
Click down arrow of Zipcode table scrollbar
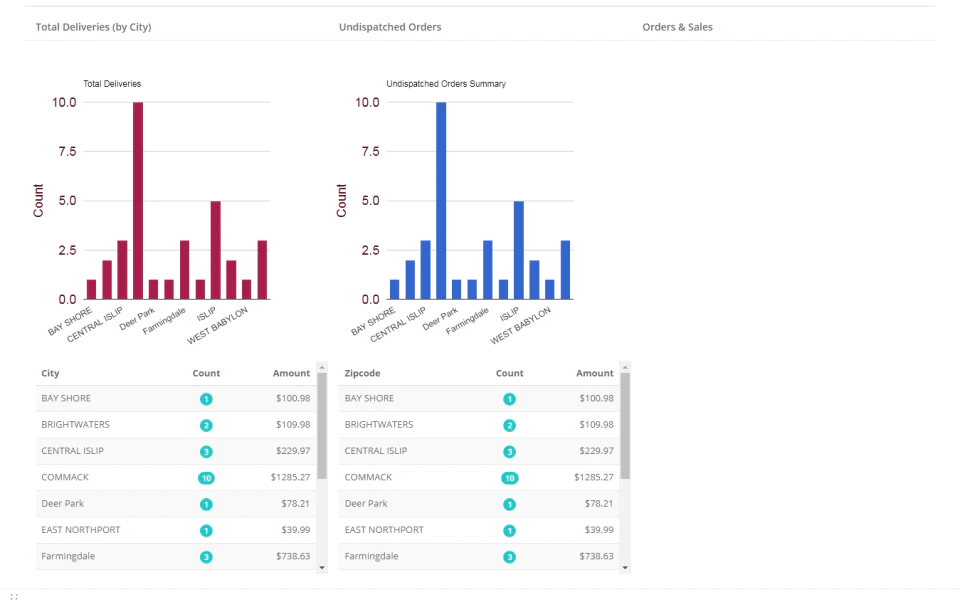pos(625,568)
